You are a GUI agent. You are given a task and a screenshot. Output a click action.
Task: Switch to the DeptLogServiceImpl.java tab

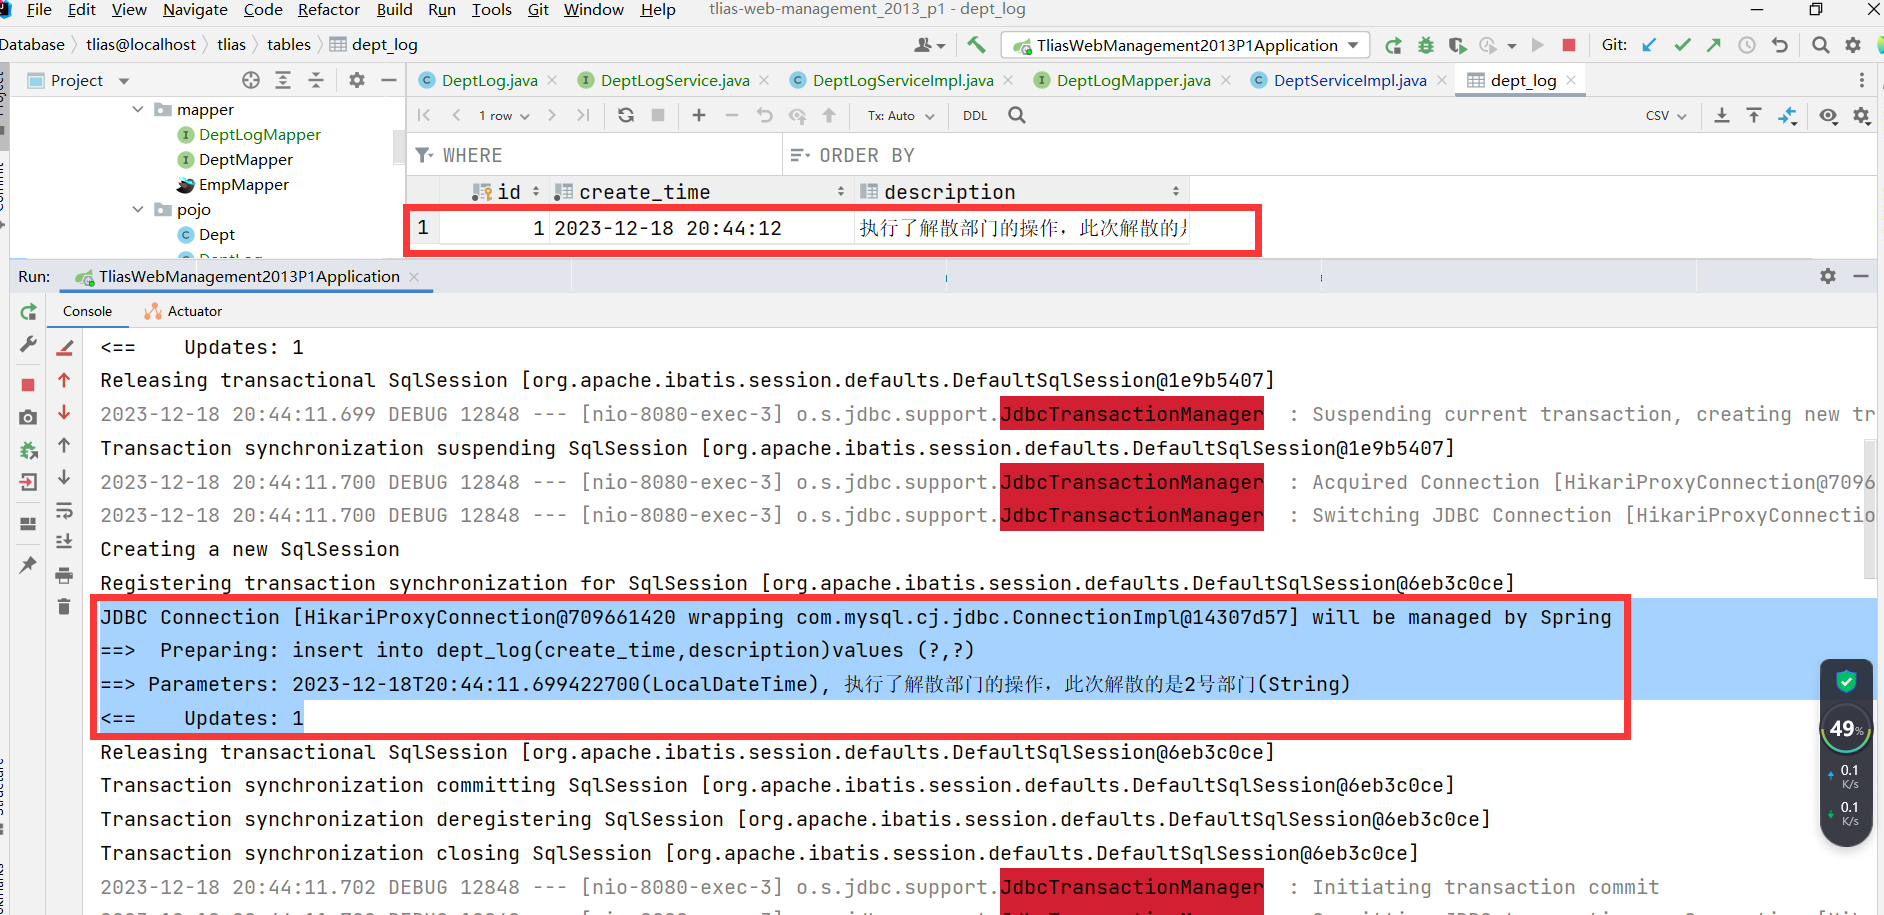click(902, 80)
